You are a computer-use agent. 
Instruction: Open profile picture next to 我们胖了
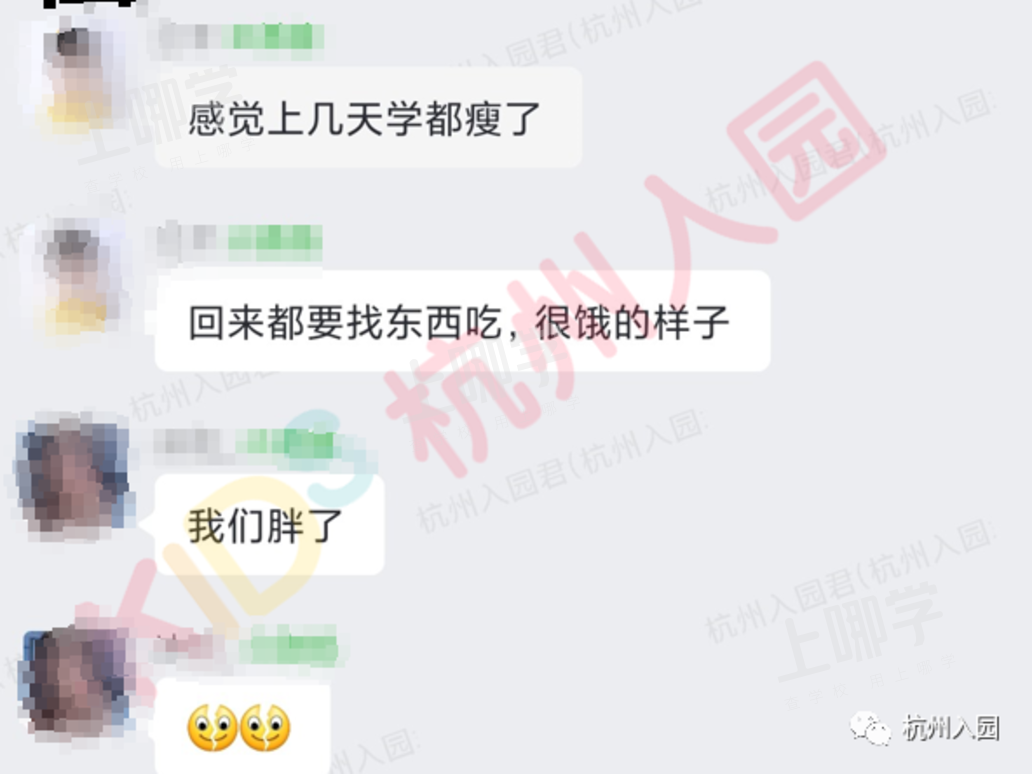point(74,477)
